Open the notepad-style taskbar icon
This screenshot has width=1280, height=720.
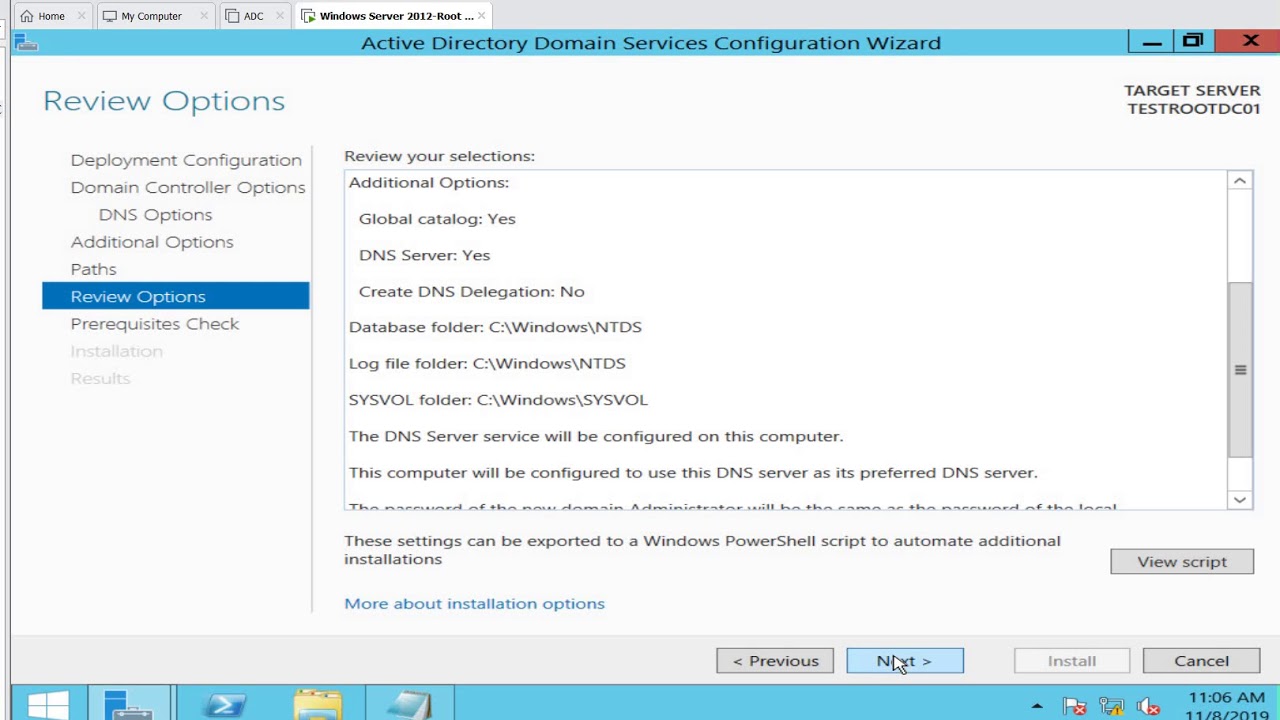tap(409, 704)
